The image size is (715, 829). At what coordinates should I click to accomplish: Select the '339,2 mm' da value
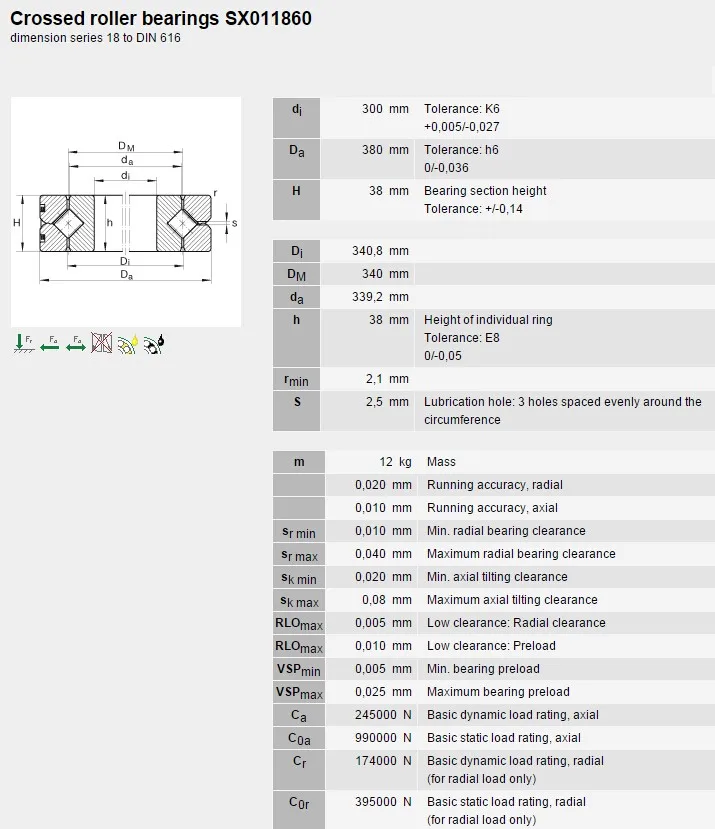[380, 297]
